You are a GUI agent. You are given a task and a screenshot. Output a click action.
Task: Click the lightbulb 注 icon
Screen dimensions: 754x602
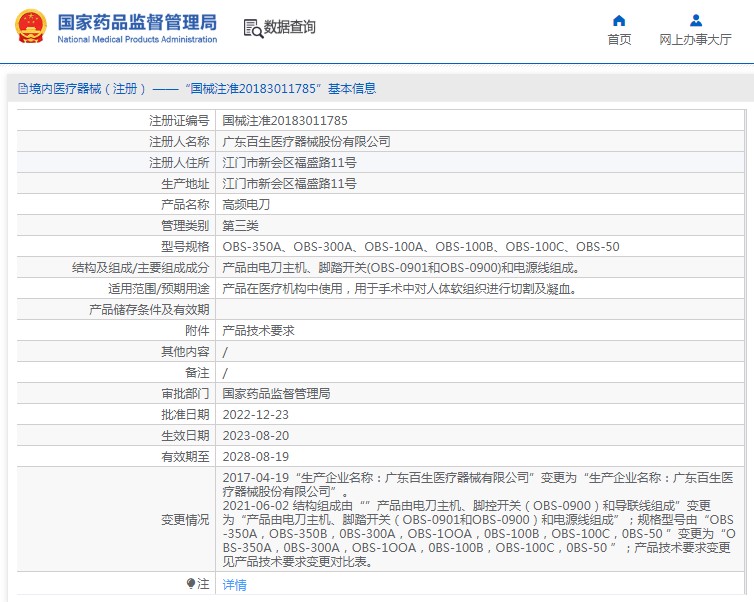[x=191, y=584]
